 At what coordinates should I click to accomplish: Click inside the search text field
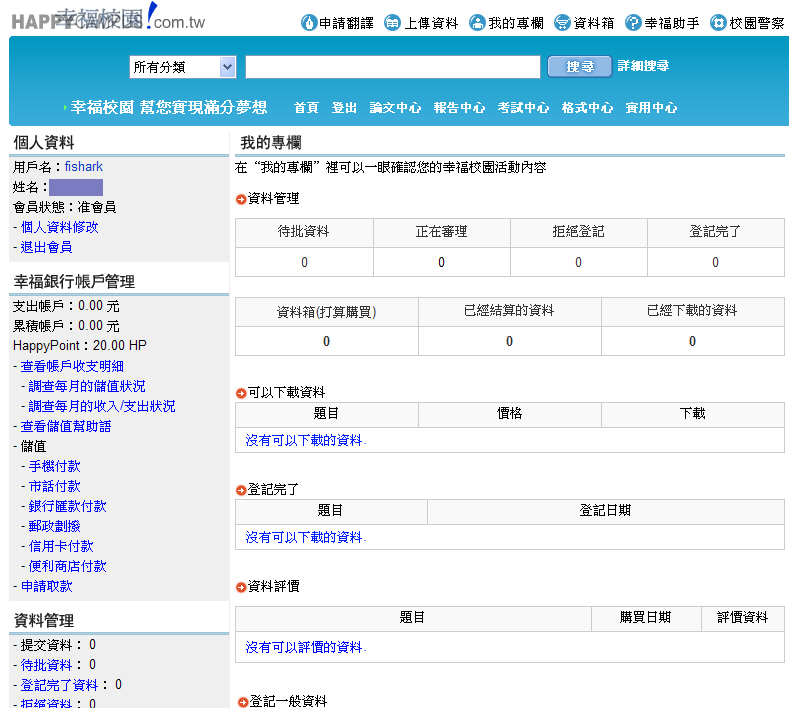pyautogui.click(x=392, y=67)
